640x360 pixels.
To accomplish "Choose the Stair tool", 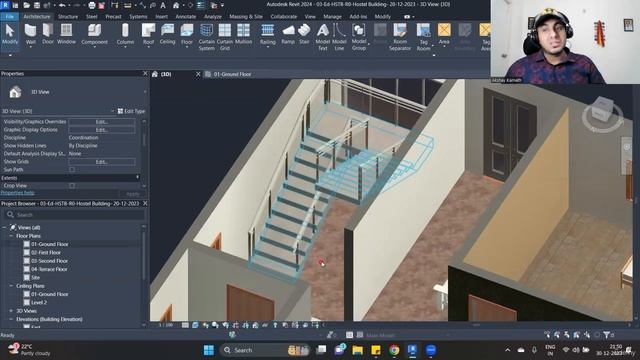I will 304,34.
